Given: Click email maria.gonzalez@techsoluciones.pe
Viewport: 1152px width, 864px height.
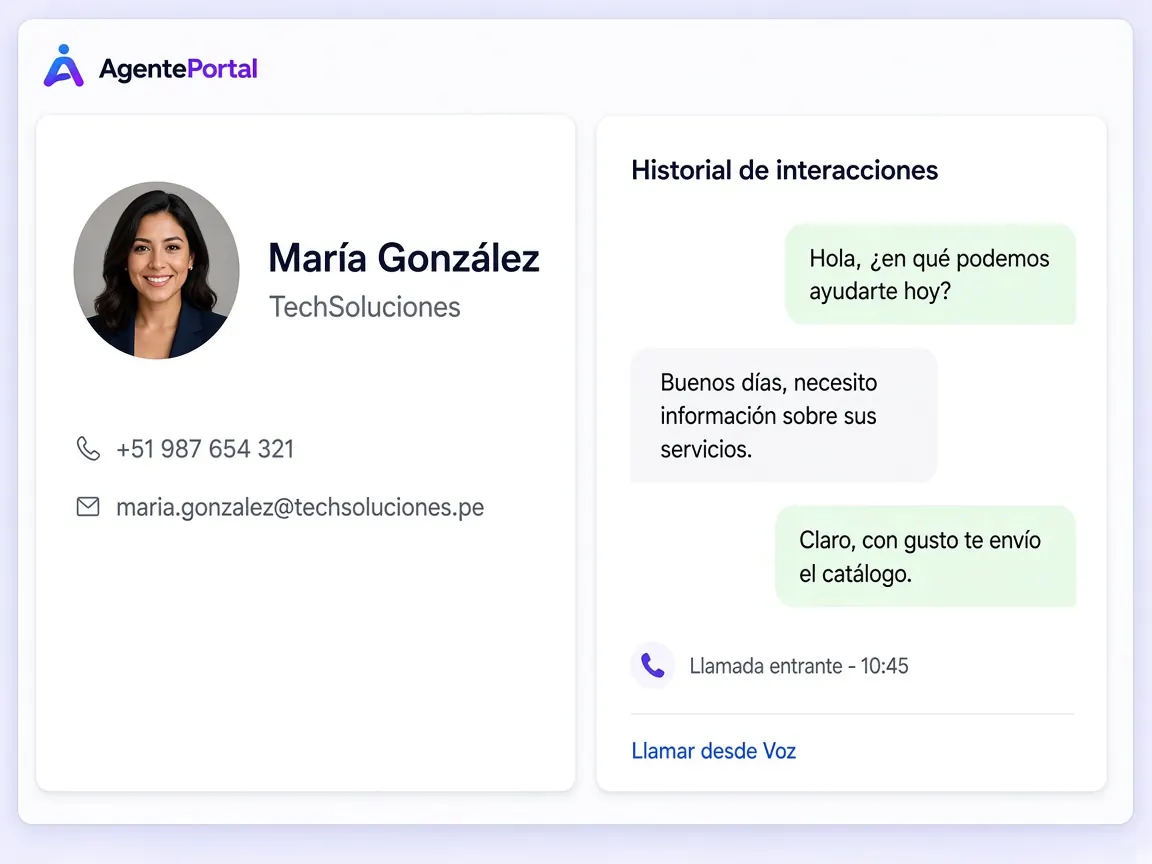Looking at the screenshot, I should [300, 508].
